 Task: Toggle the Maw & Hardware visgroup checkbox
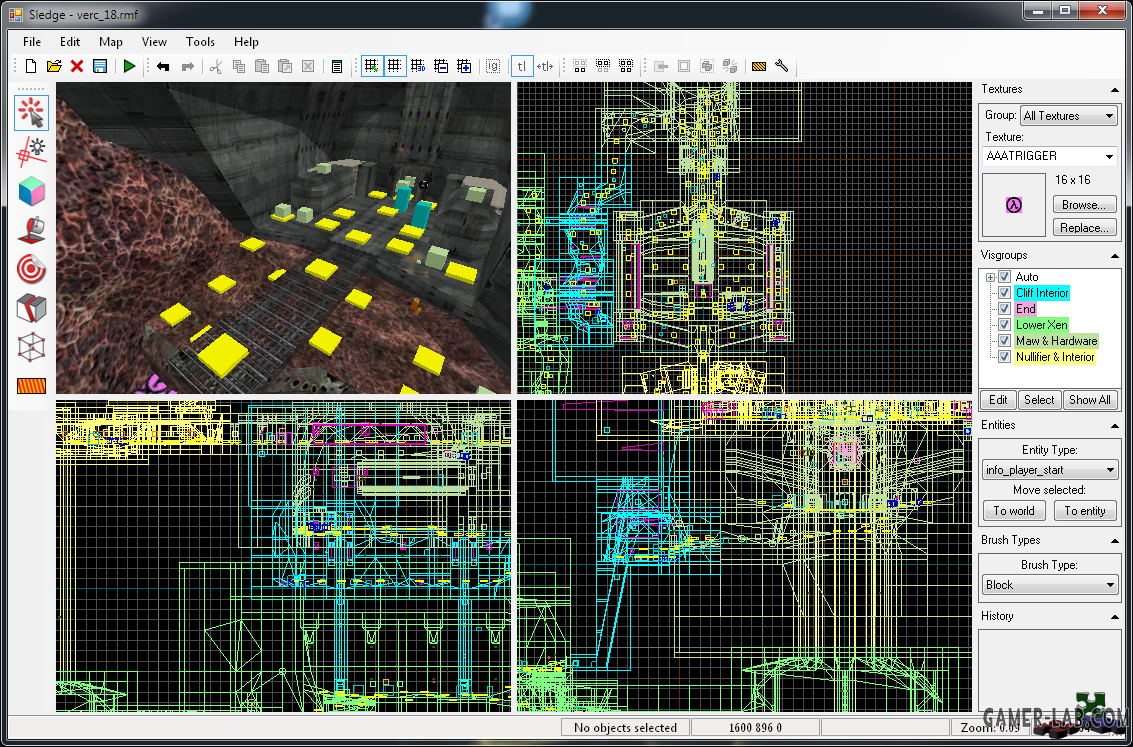[1004, 340]
